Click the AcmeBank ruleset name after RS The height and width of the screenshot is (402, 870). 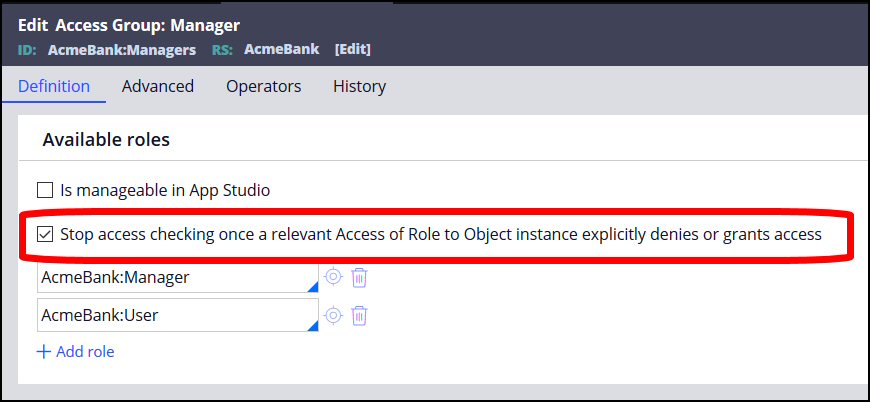pyautogui.click(x=283, y=48)
